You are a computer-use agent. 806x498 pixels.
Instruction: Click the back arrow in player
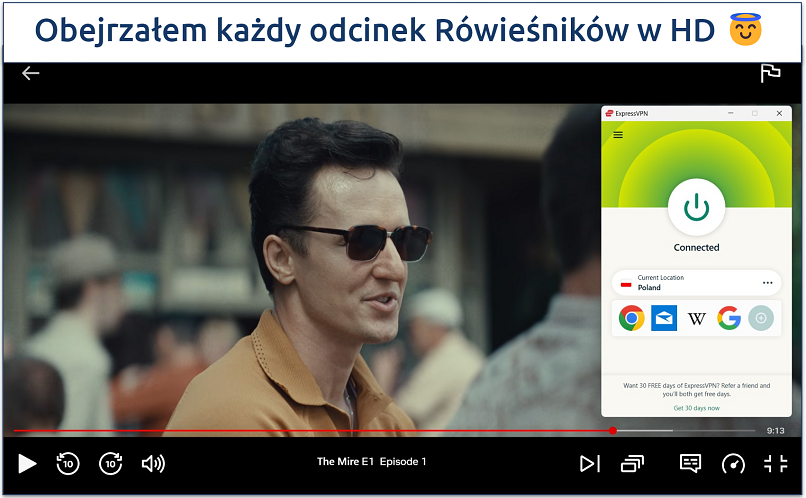[30, 73]
